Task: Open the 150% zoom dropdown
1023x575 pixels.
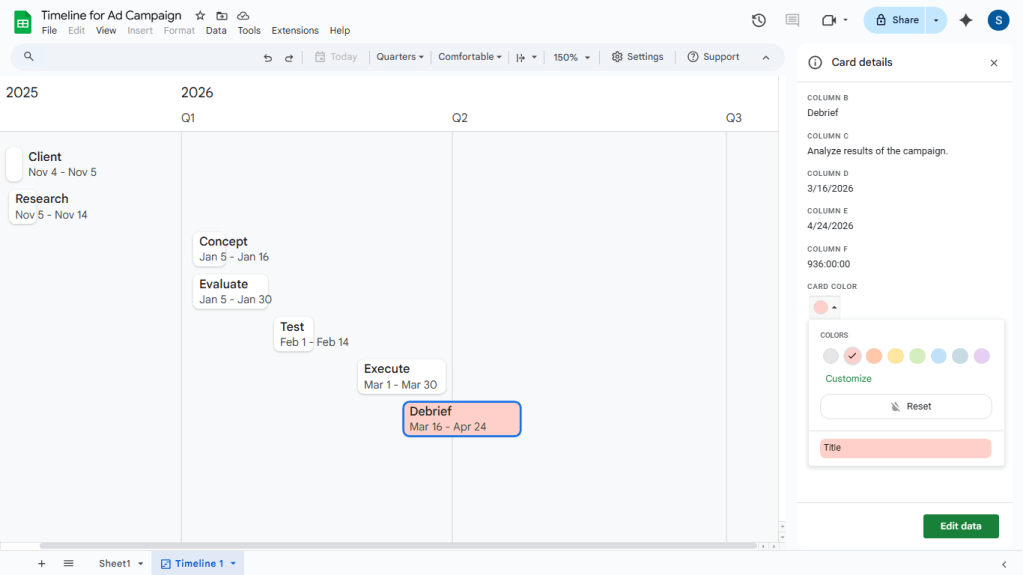Action: tap(572, 57)
